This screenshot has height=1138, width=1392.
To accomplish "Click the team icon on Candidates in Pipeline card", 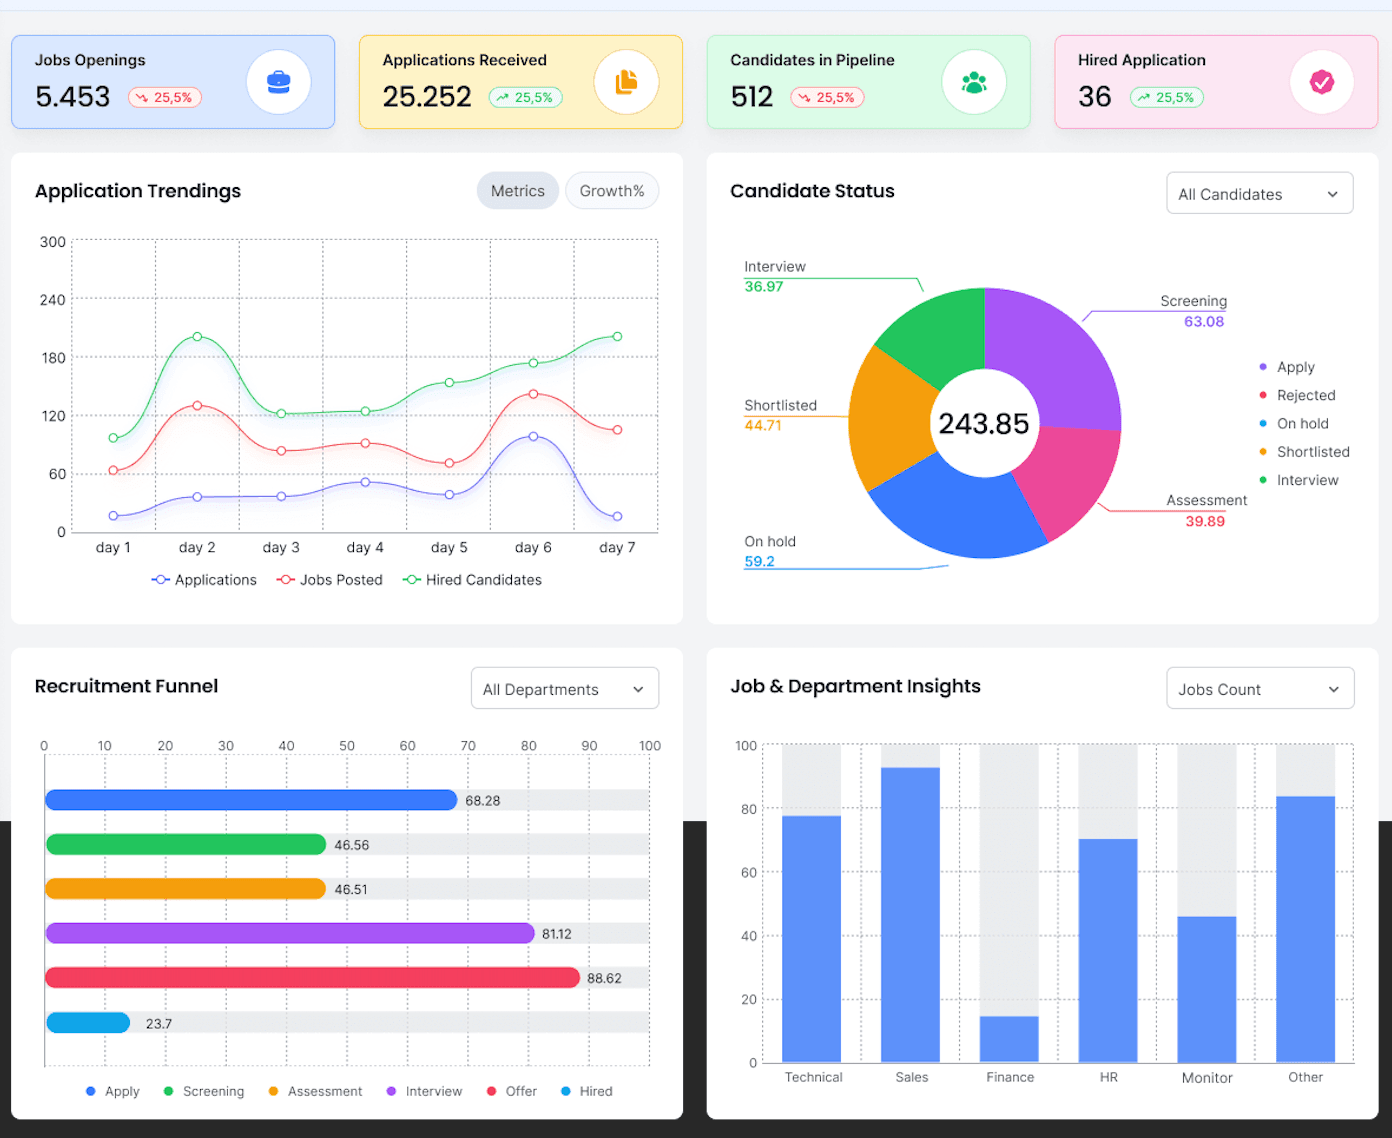I will [975, 82].
